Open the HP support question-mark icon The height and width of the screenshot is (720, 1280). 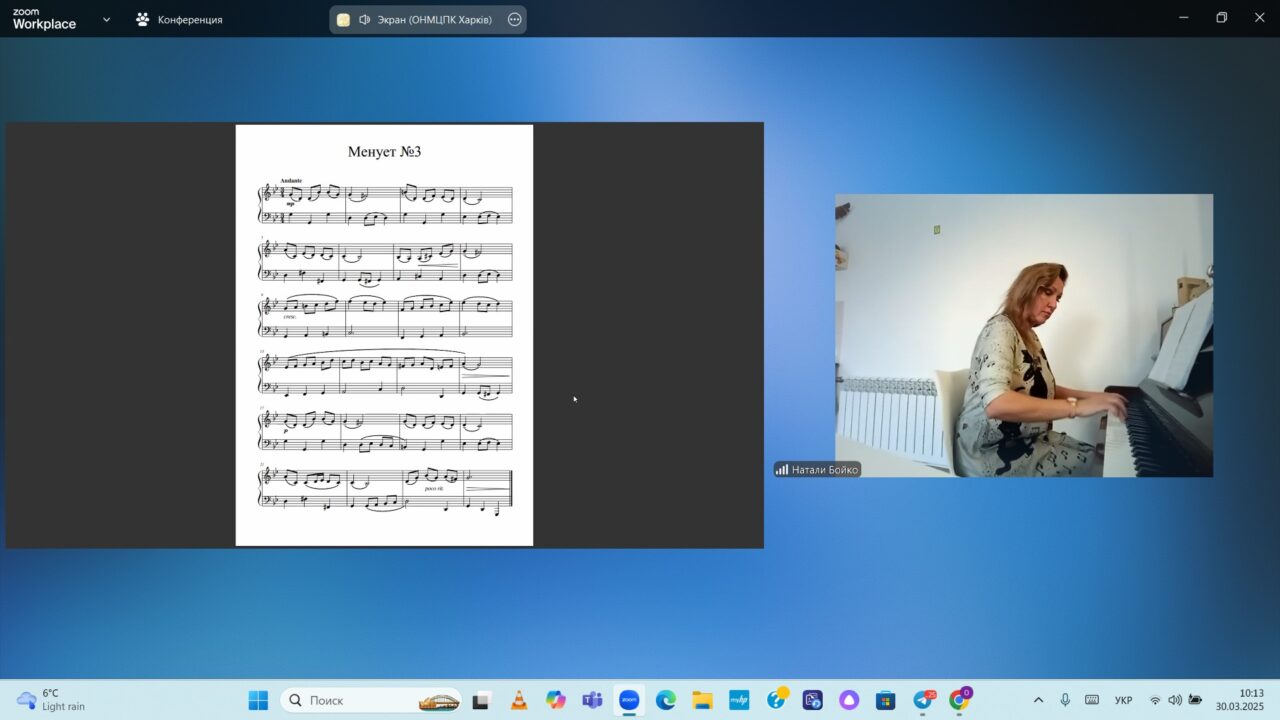pyautogui.click(x=776, y=700)
